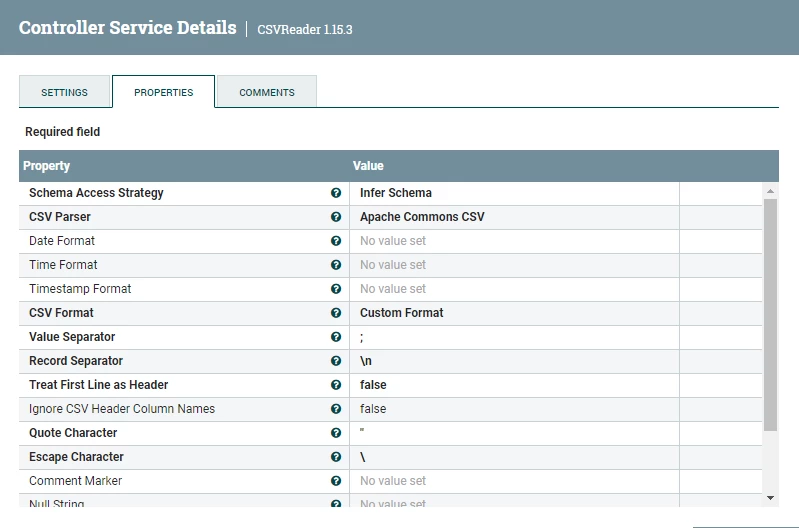
Task: Select the Timestamp Format property name
Action: point(80,288)
